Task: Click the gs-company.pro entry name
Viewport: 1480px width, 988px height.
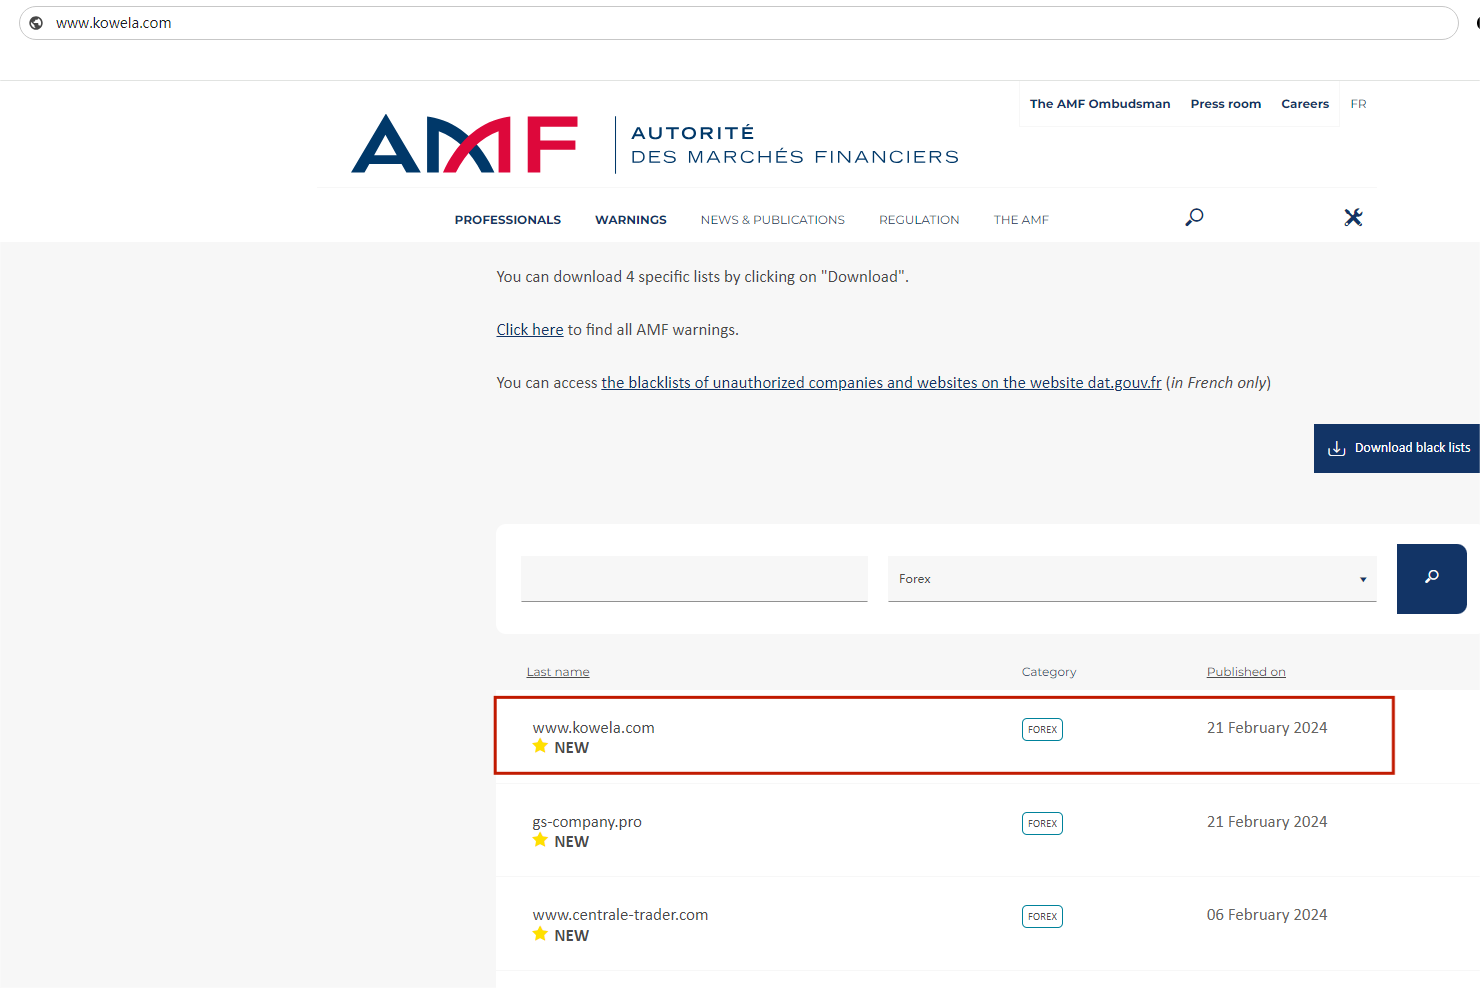Action: 587,822
